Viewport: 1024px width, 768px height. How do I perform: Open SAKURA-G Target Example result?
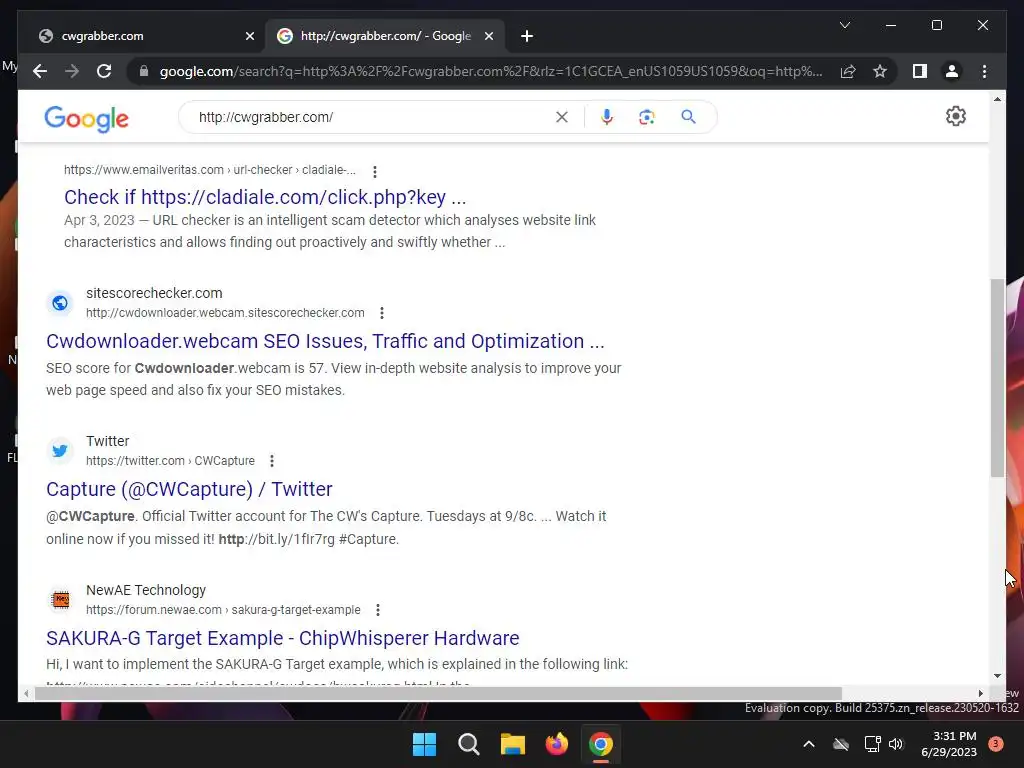[283, 638]
